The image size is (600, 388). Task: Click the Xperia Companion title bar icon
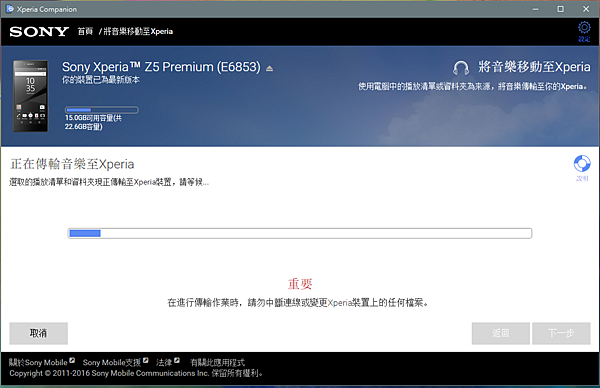[x=10, y=9]
